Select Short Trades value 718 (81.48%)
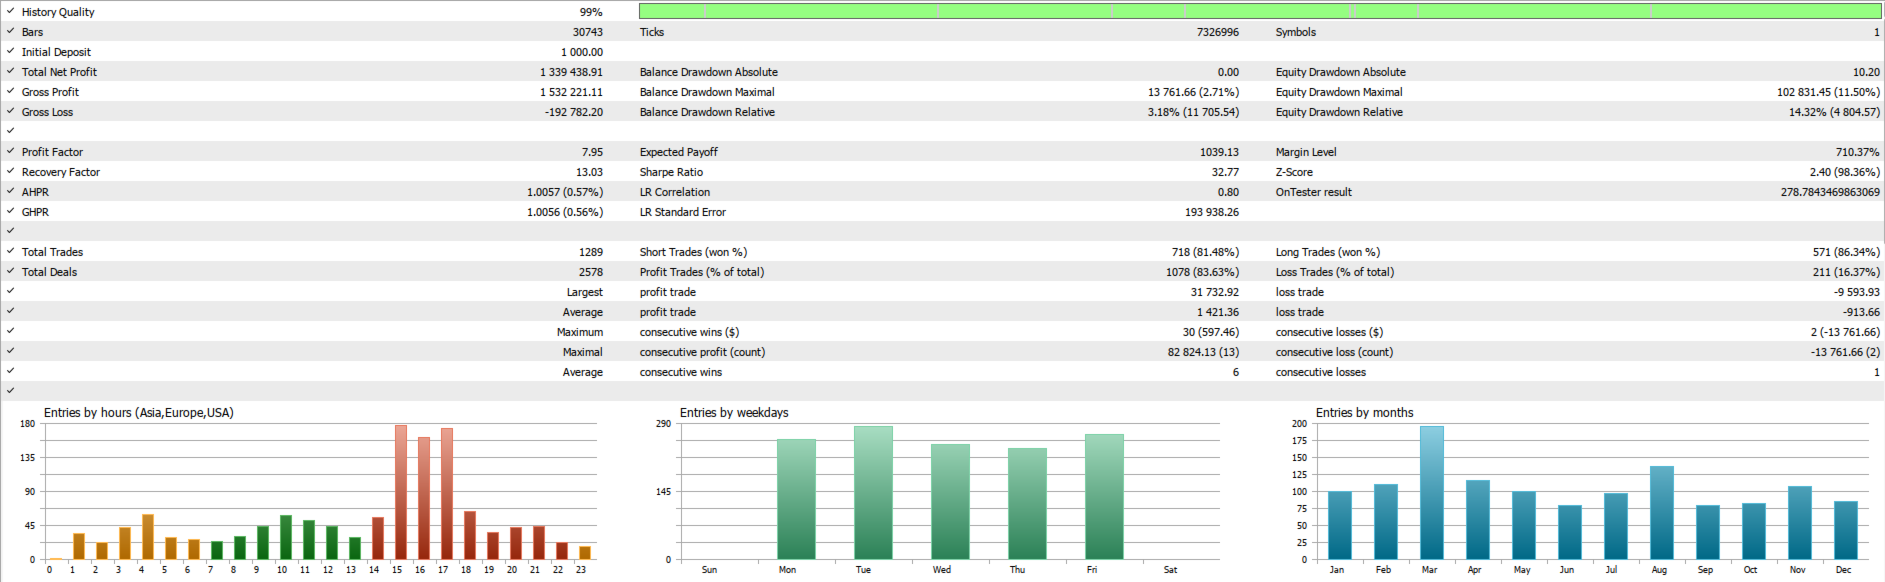Screen dimensions: 1885x582 (1205, 252)
